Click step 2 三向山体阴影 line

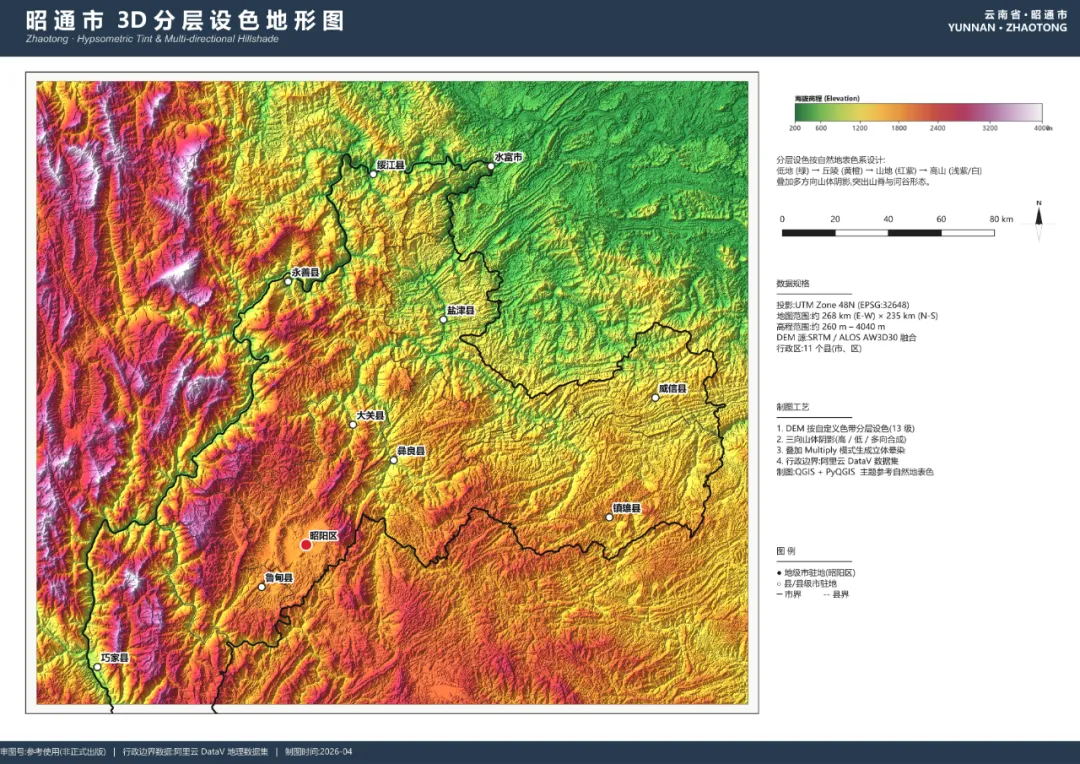click(841, 440)
